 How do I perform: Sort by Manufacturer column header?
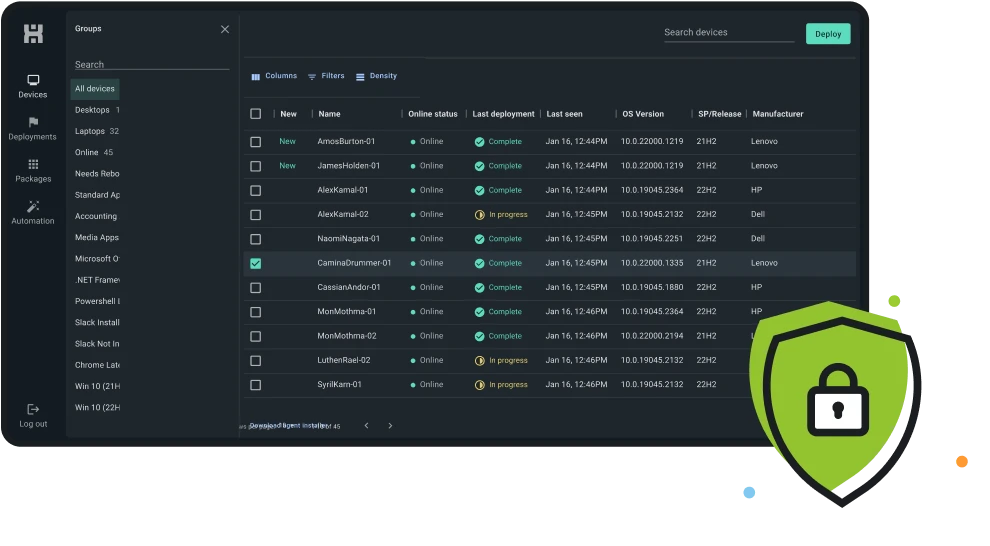click(x=778, y=114)
